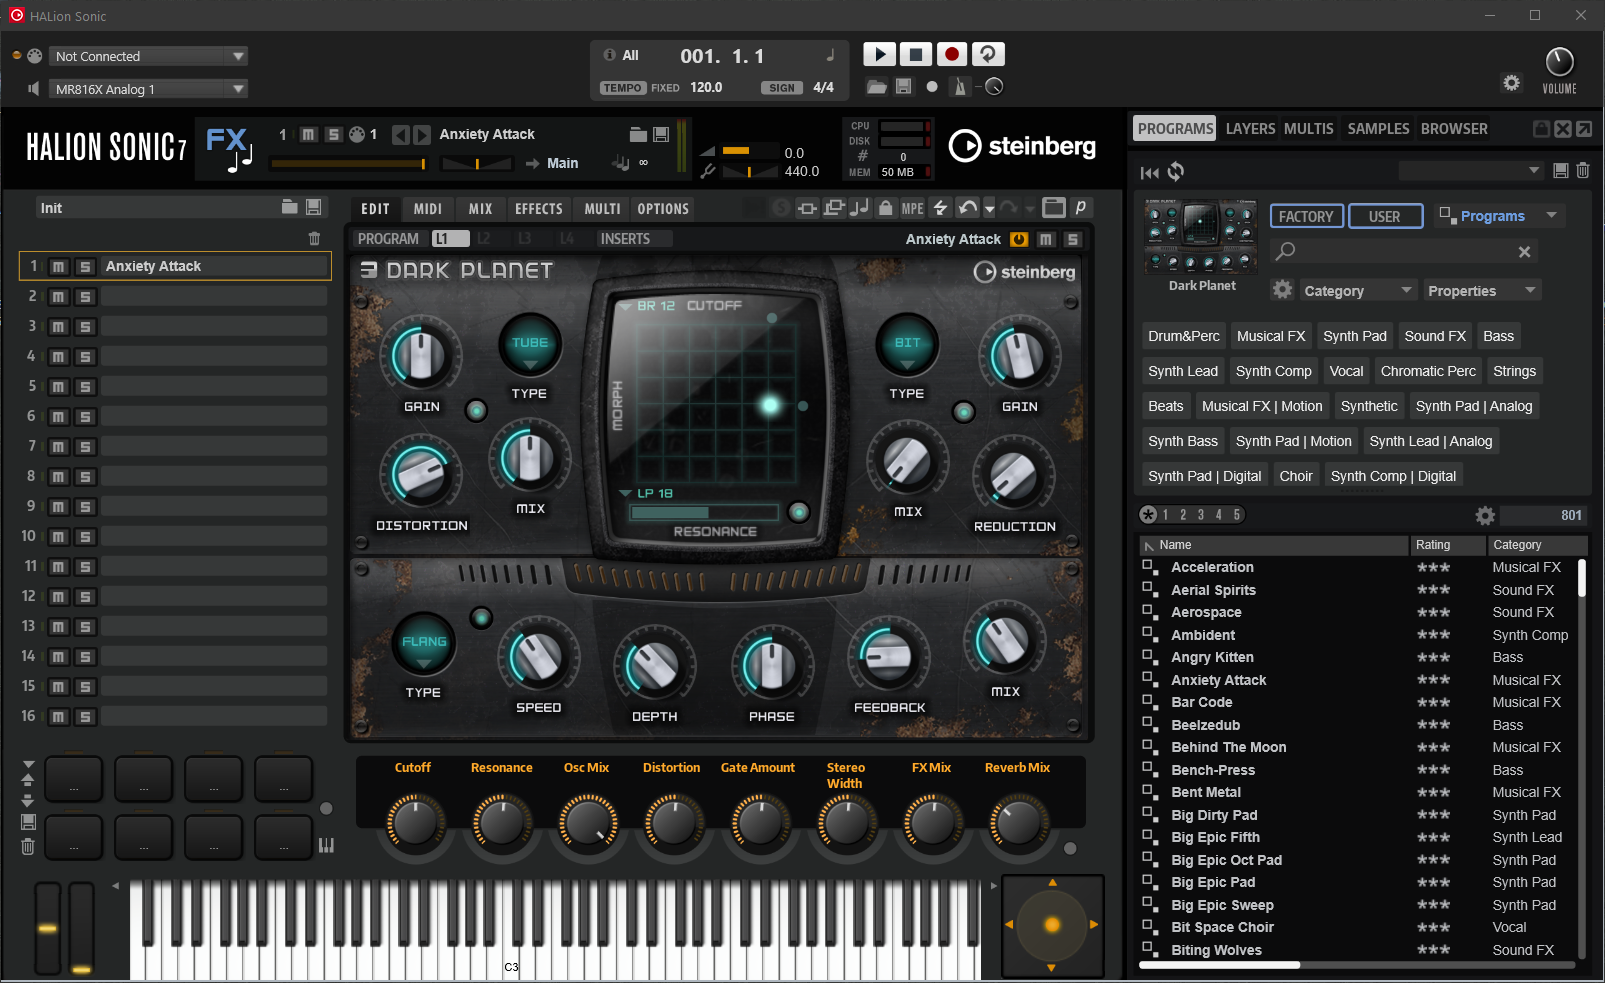This screenshot has height=983, width=1605.
Task: Click the TEMPO button
Action: [x=623, y=88]
